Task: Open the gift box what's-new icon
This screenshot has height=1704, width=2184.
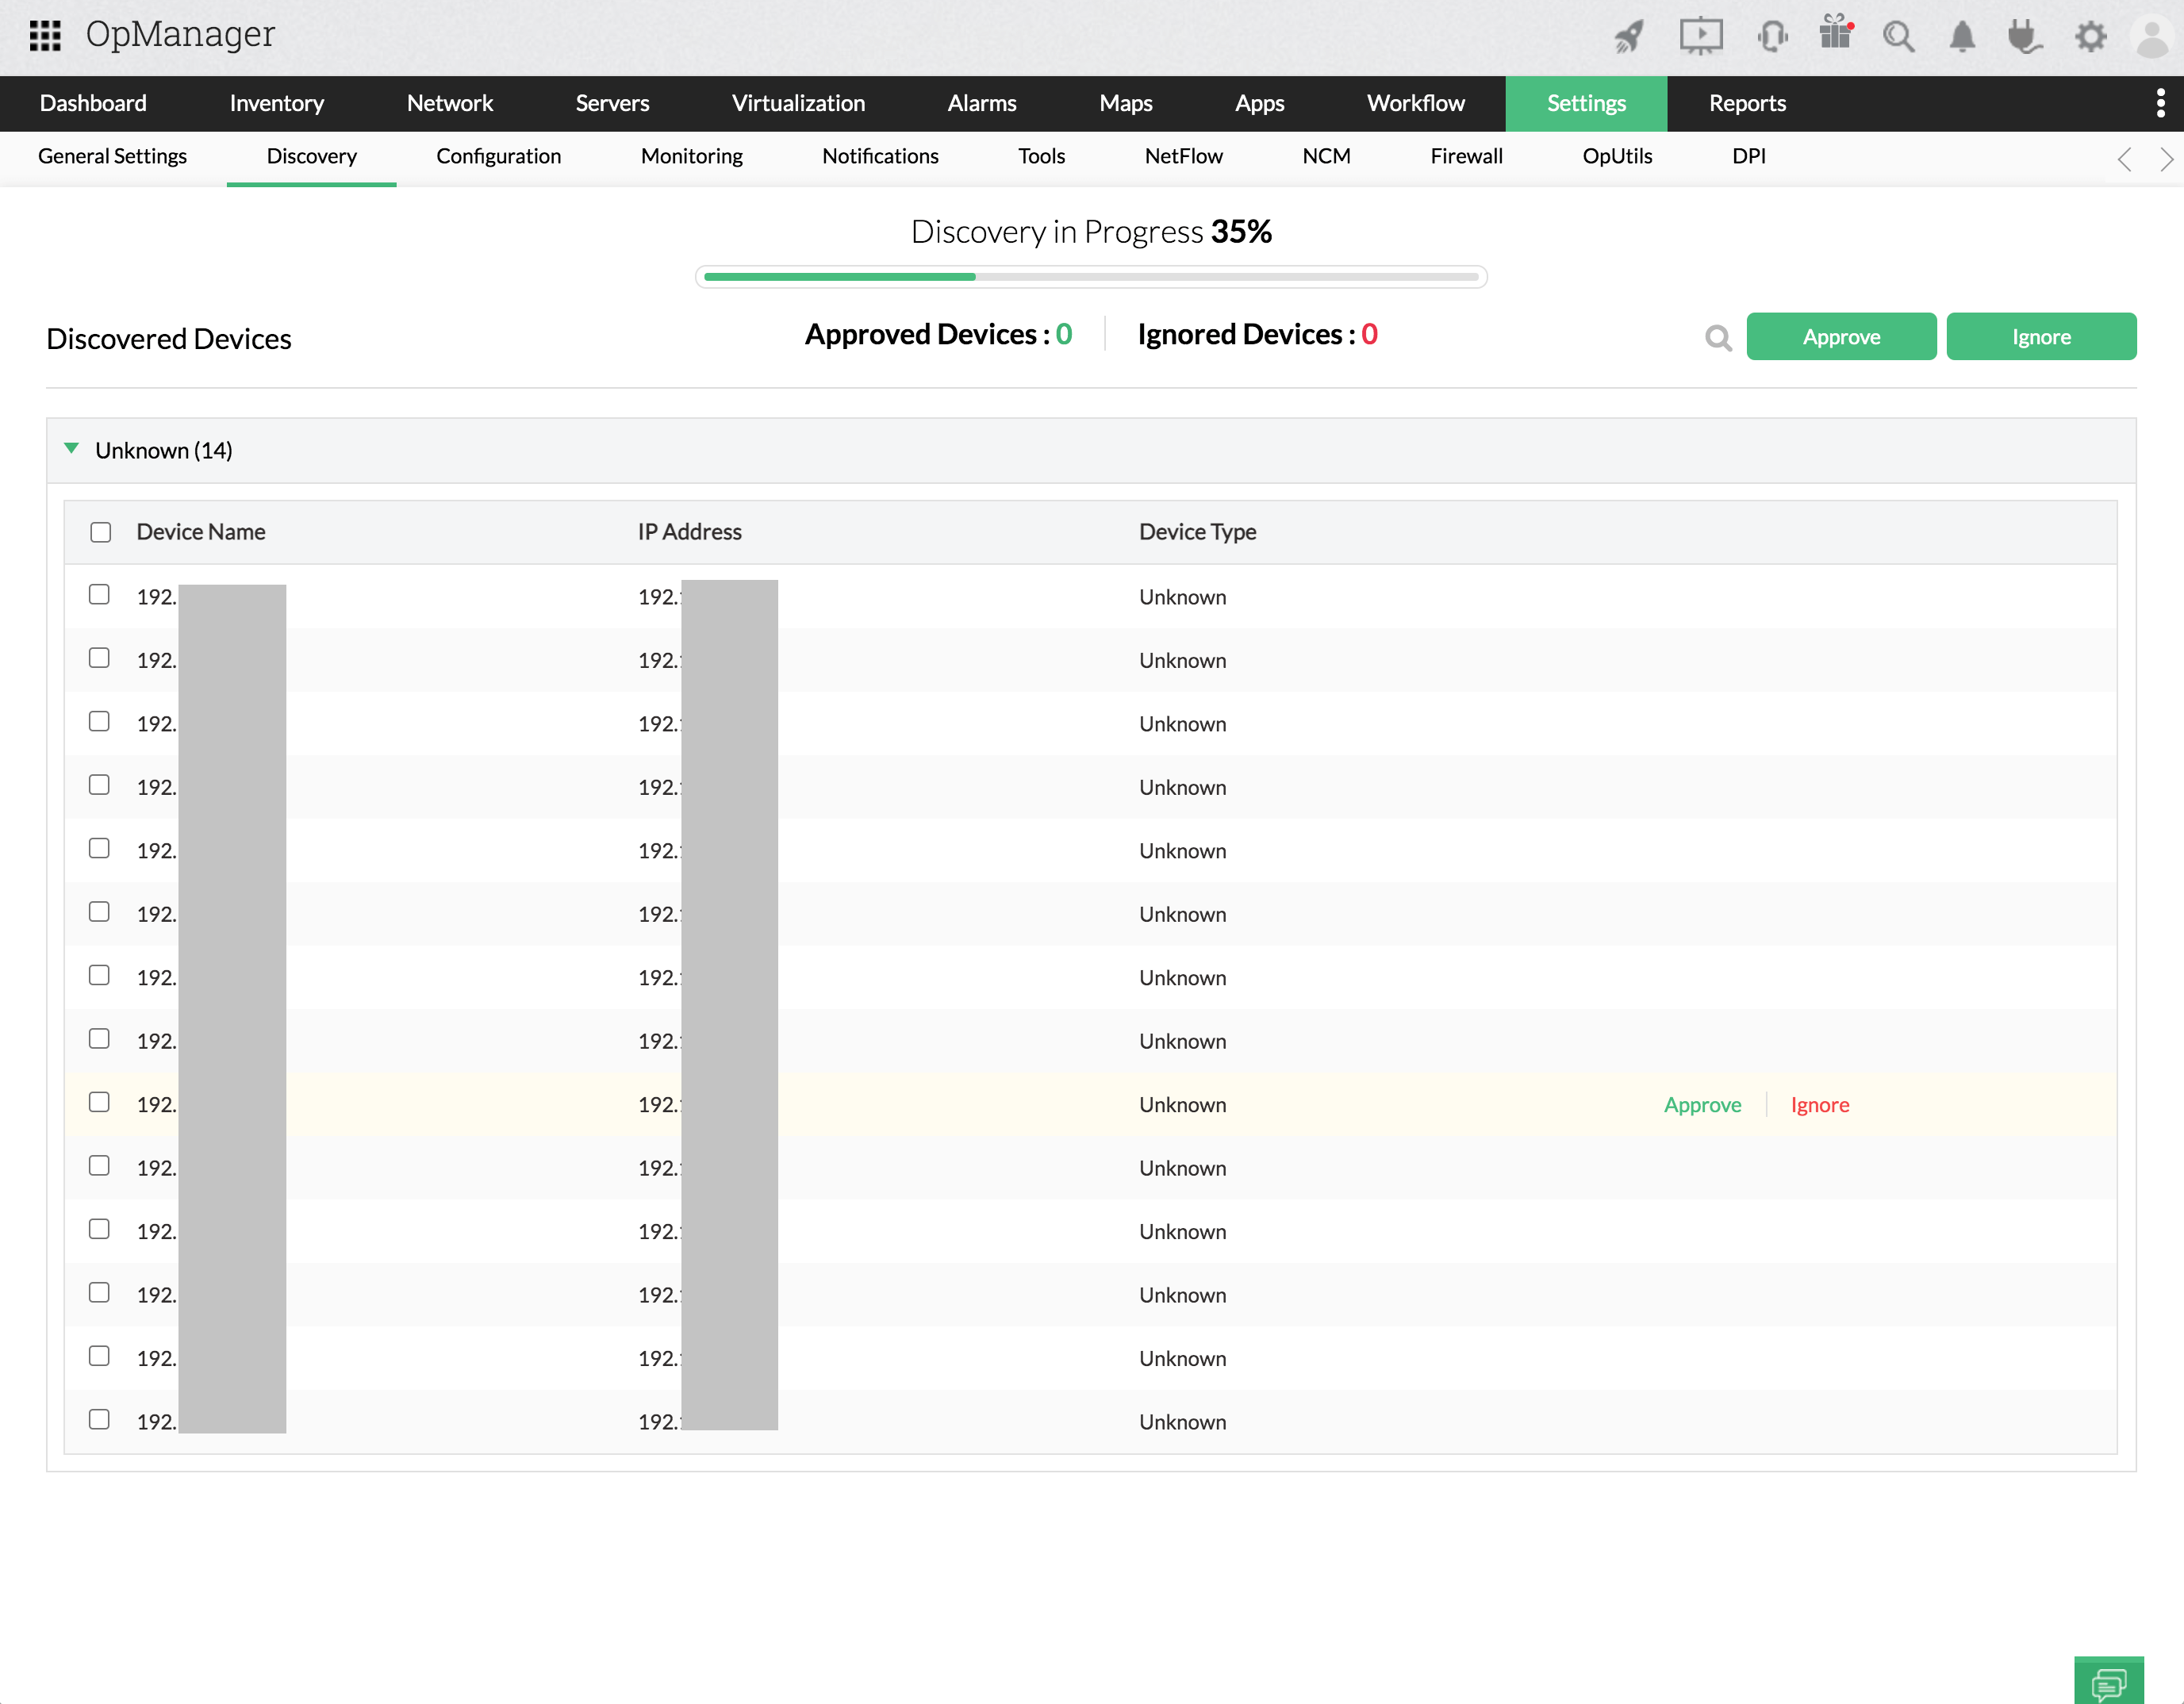Action: point(1835,33)
